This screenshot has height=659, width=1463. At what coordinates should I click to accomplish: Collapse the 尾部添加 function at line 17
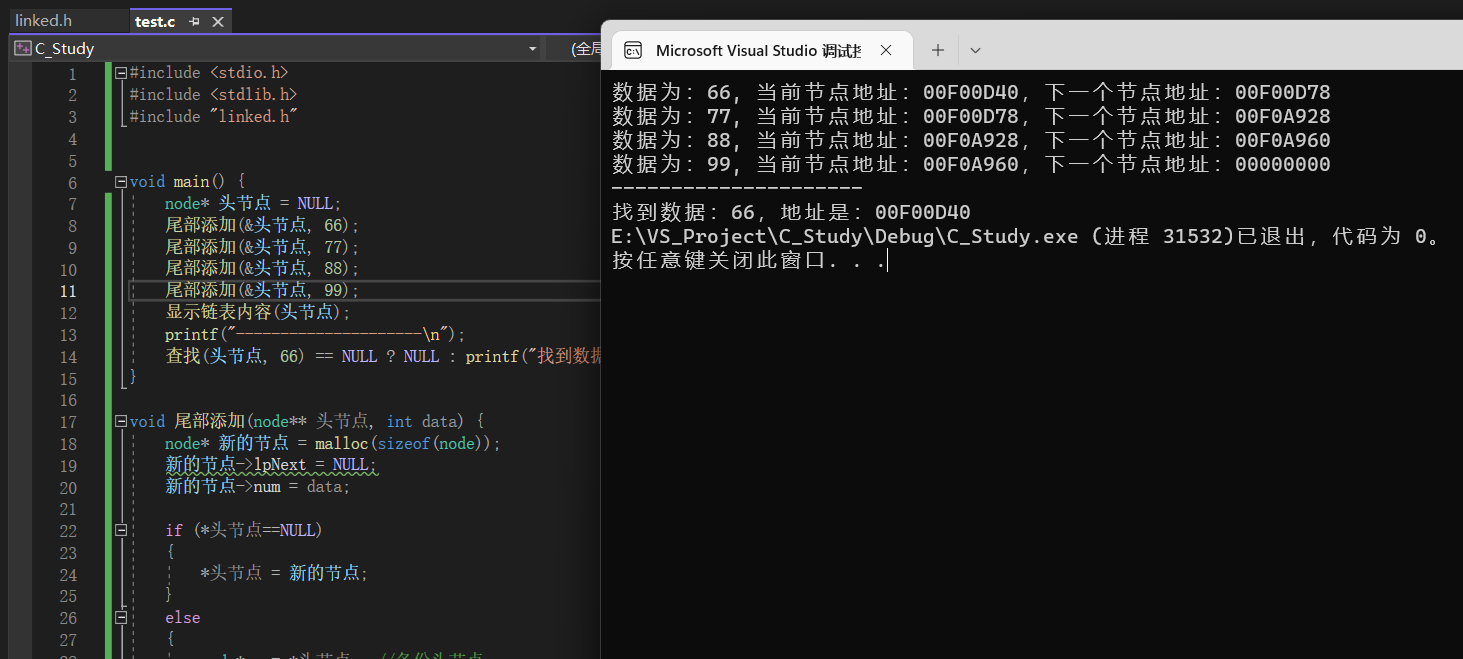coord(121,421)
